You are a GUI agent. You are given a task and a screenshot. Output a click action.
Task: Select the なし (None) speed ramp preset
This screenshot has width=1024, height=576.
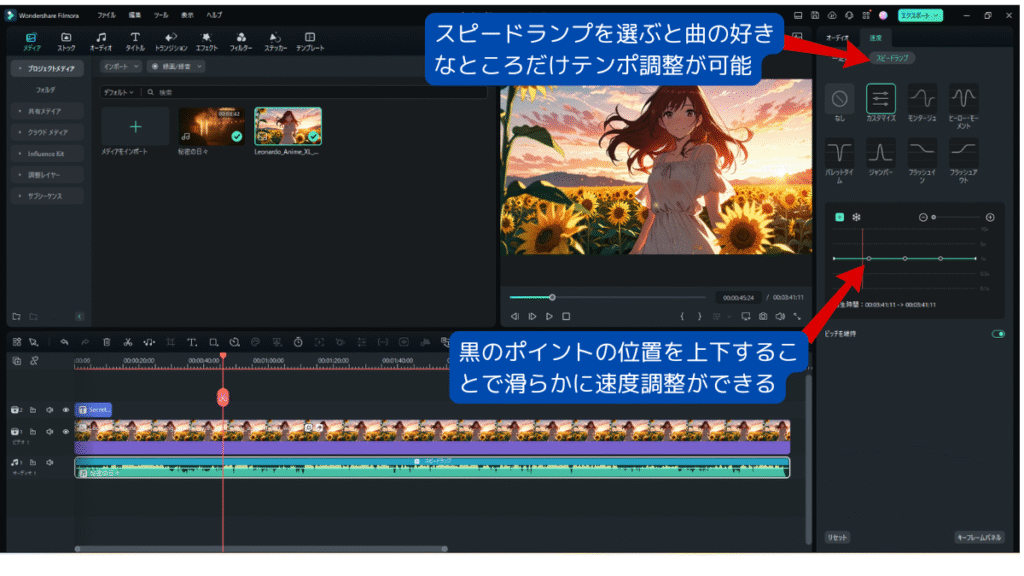(839, 99)
